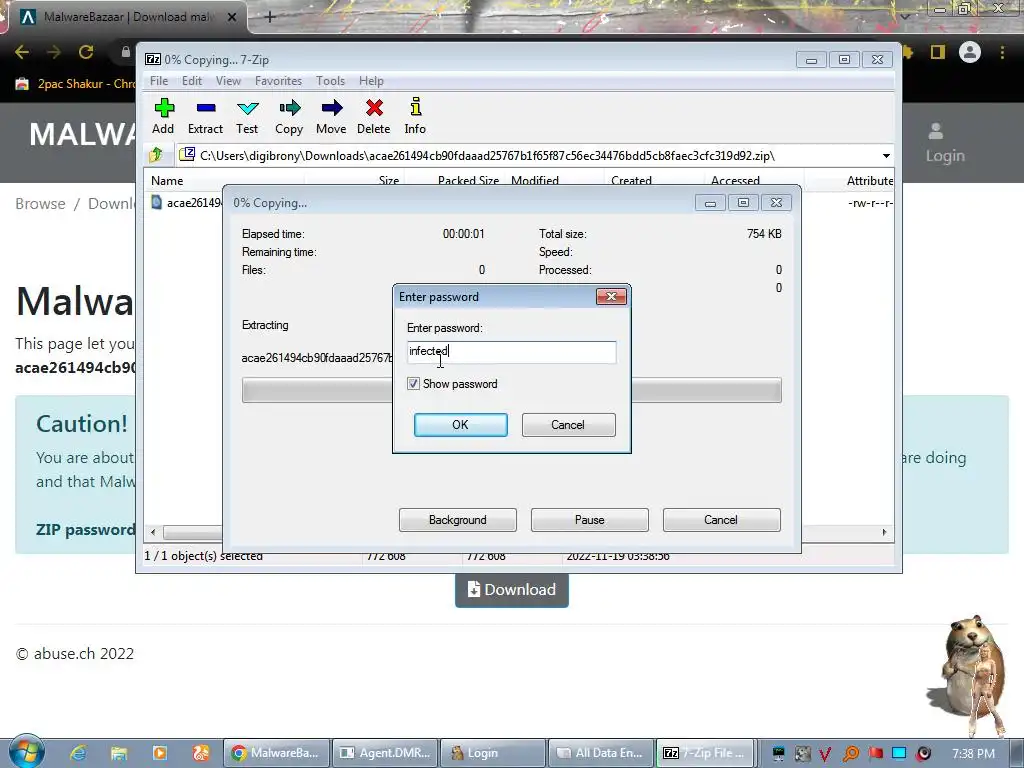The width and height of the screenshot is (1024, 768).
Task: Click the red flag tray icon
Action: (876, 753)
